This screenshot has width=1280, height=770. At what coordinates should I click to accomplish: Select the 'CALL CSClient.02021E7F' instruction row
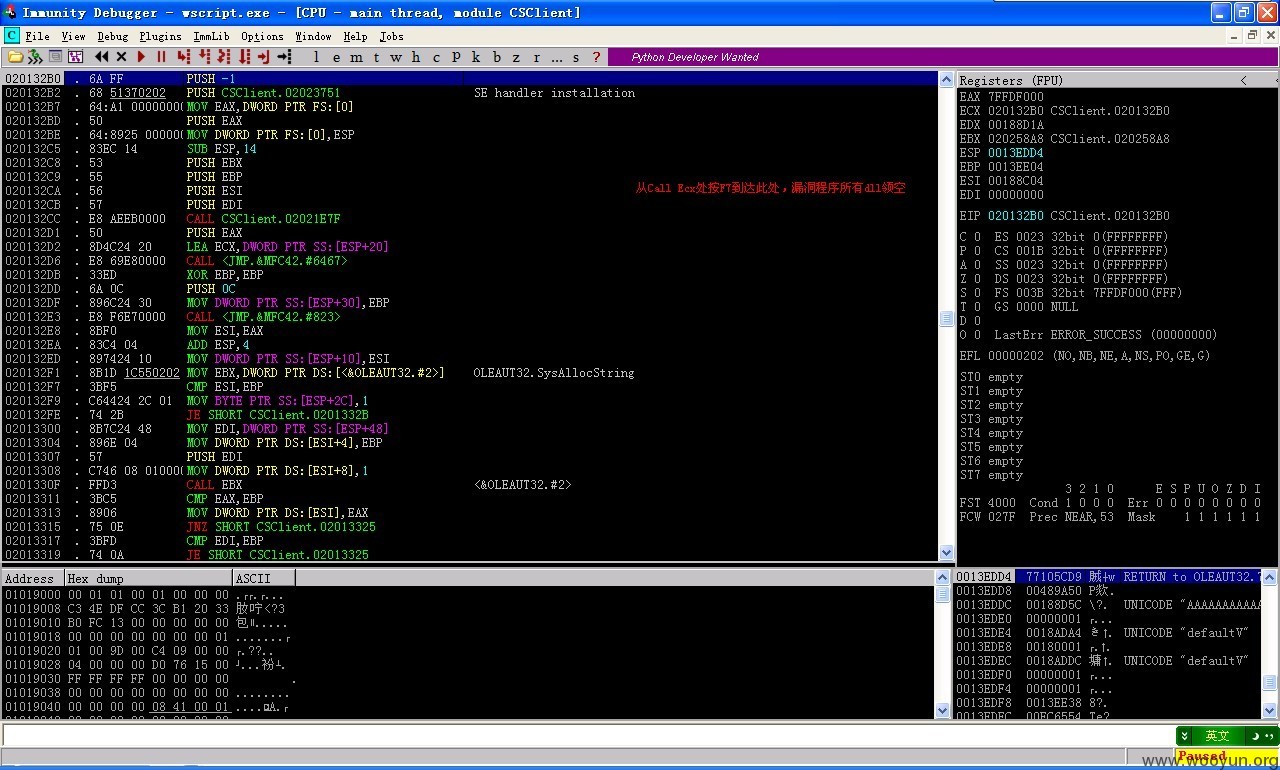(470, 219)
